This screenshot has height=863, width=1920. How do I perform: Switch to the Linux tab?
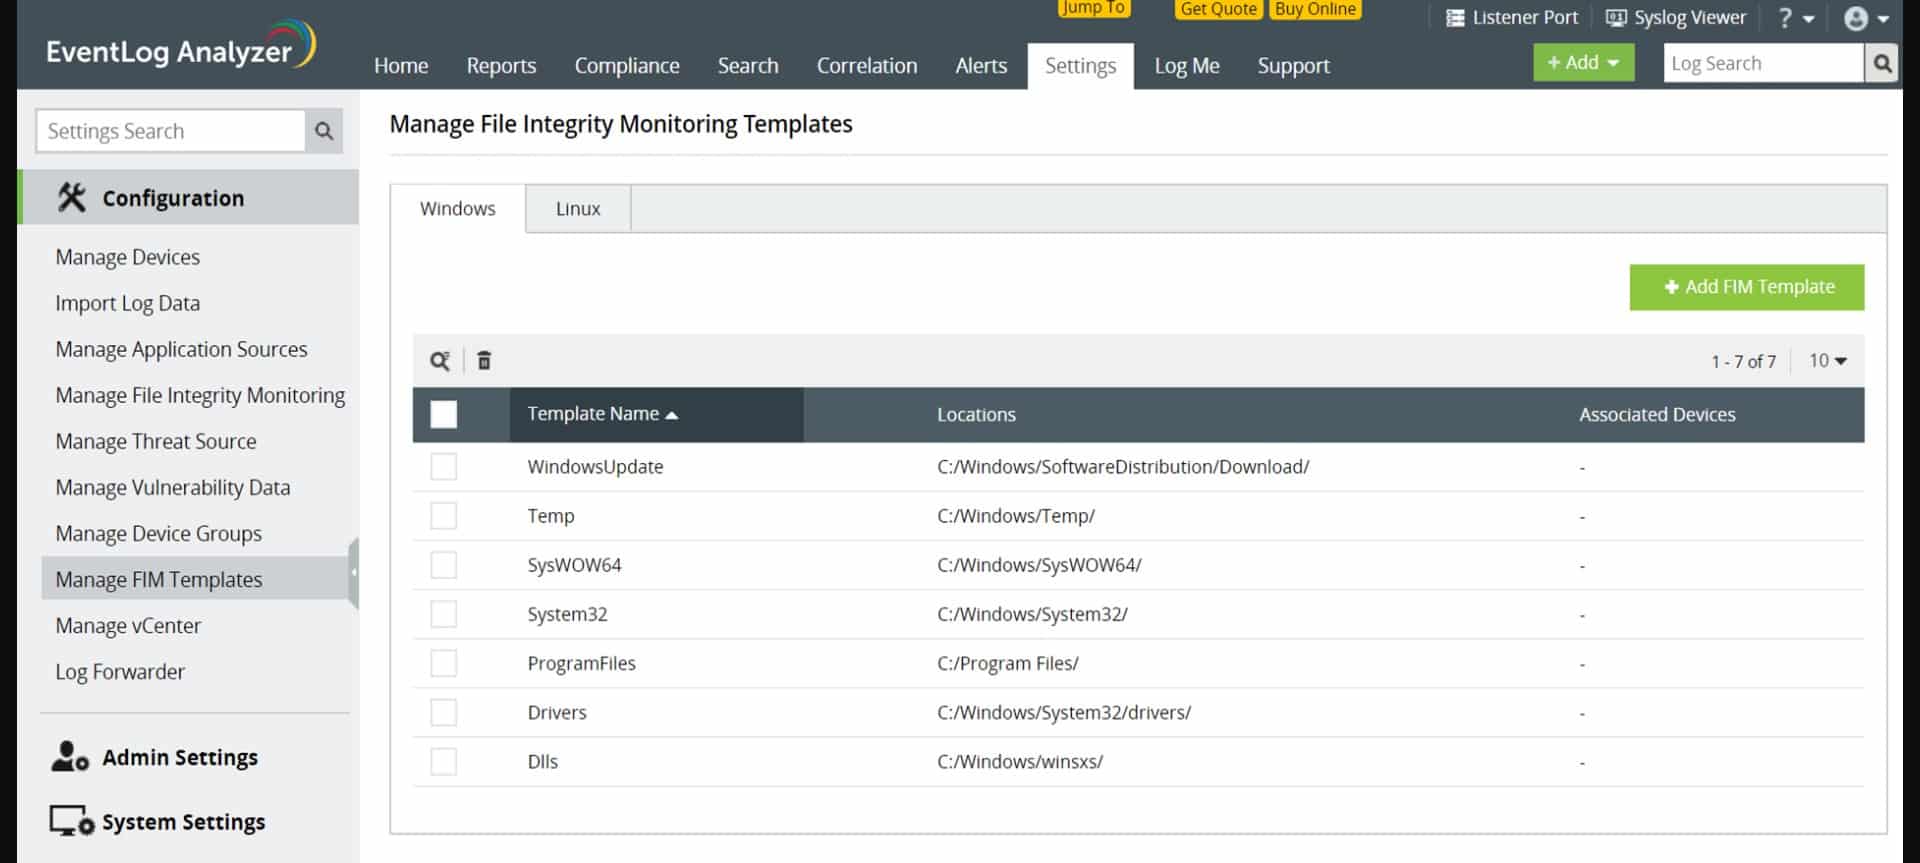(578, 208)
